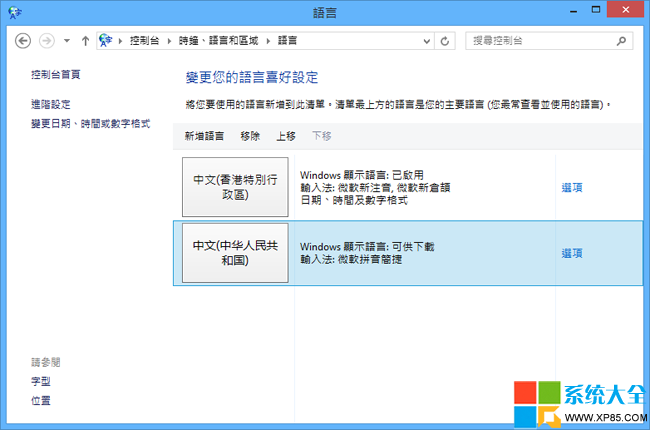
Task: Click the window title bar language icon
Action: (15, 12)
